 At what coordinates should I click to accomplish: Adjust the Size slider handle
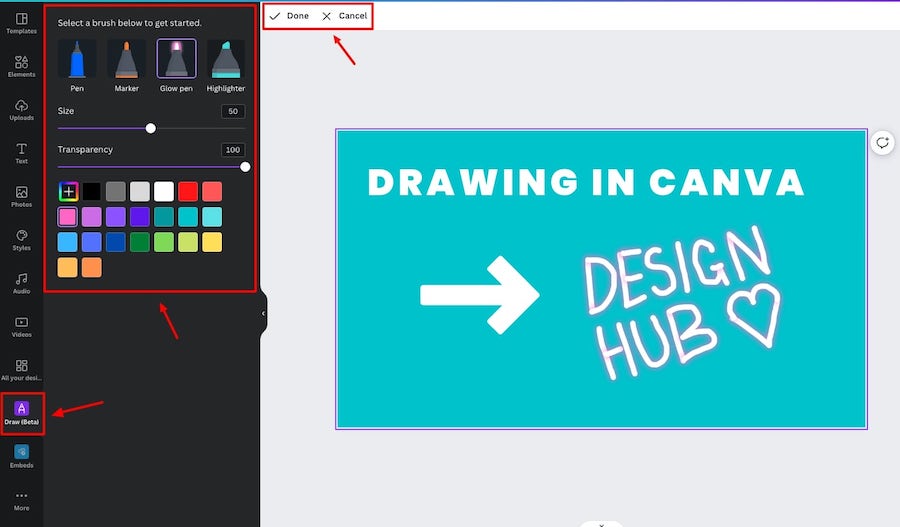pyautogui.click(x=150, y=129)
